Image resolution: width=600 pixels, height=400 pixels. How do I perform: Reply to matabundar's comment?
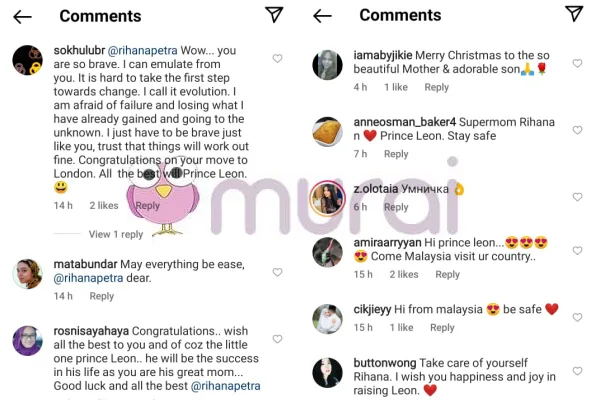(102, 296)
